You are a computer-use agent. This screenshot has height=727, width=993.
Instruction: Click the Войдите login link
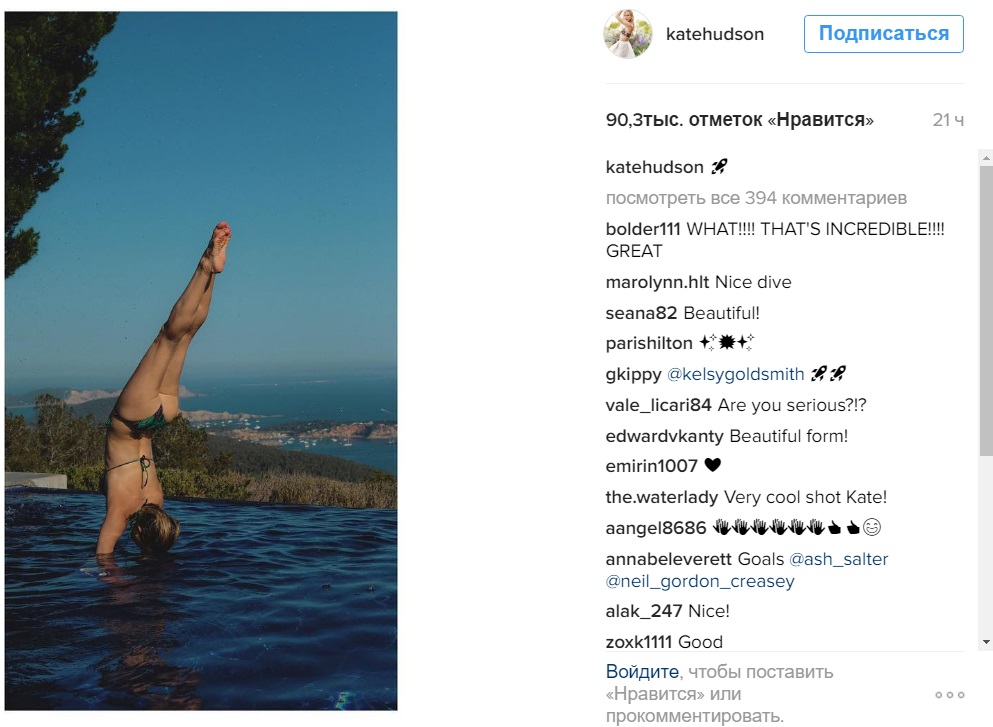tap(642, 672)
